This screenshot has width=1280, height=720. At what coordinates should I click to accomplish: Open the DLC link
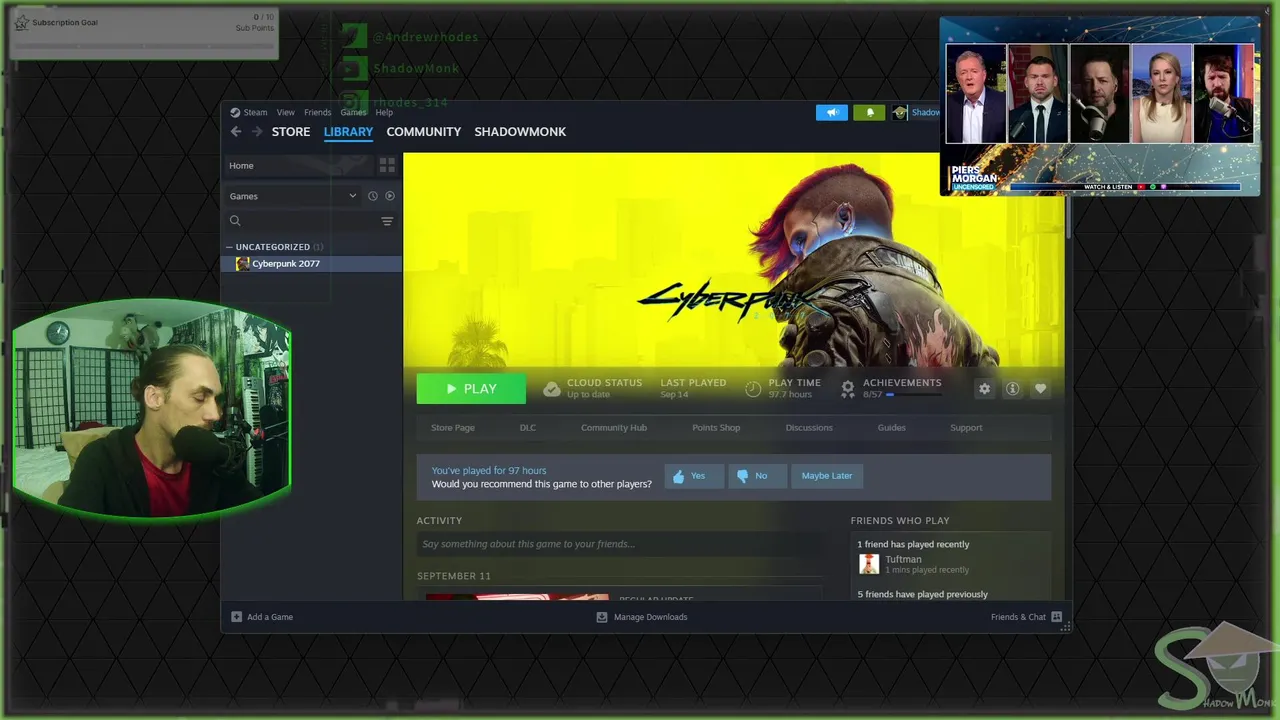[x=528, y=428]
